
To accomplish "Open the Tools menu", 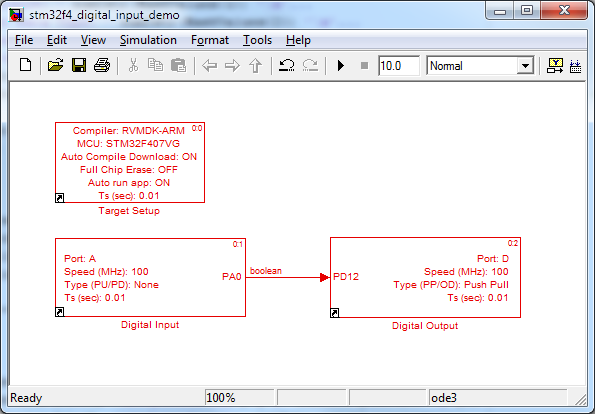I will 257,40.
